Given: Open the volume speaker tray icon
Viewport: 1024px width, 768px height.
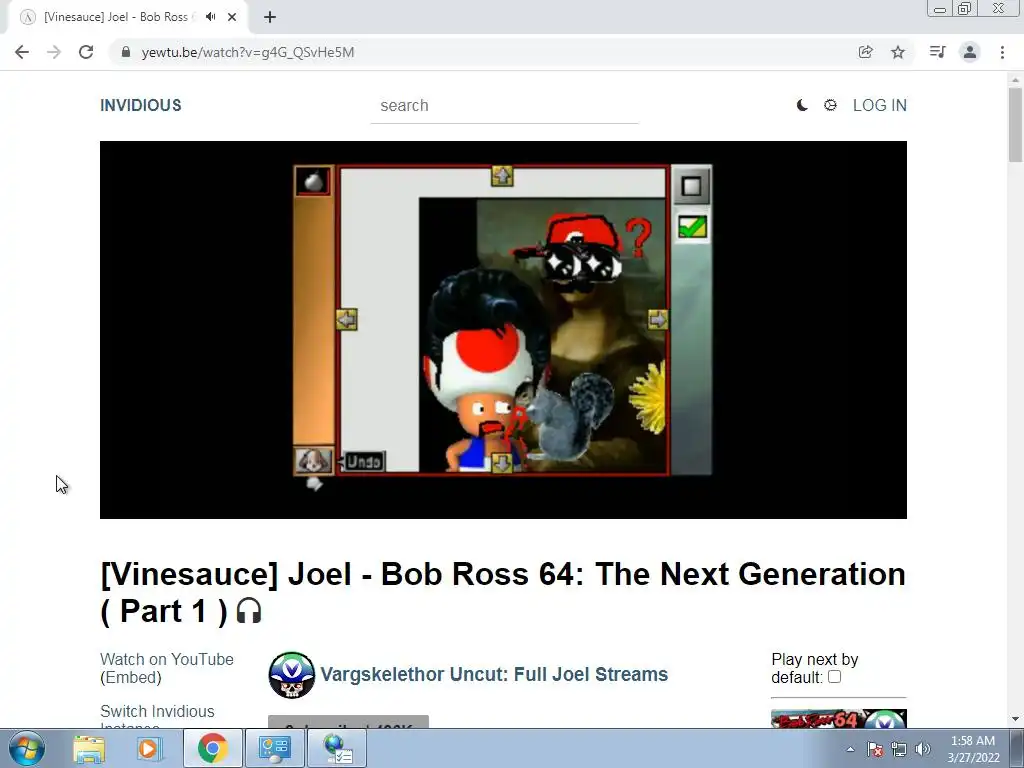Looking at the screenshot, I should [x=923, y=749].
